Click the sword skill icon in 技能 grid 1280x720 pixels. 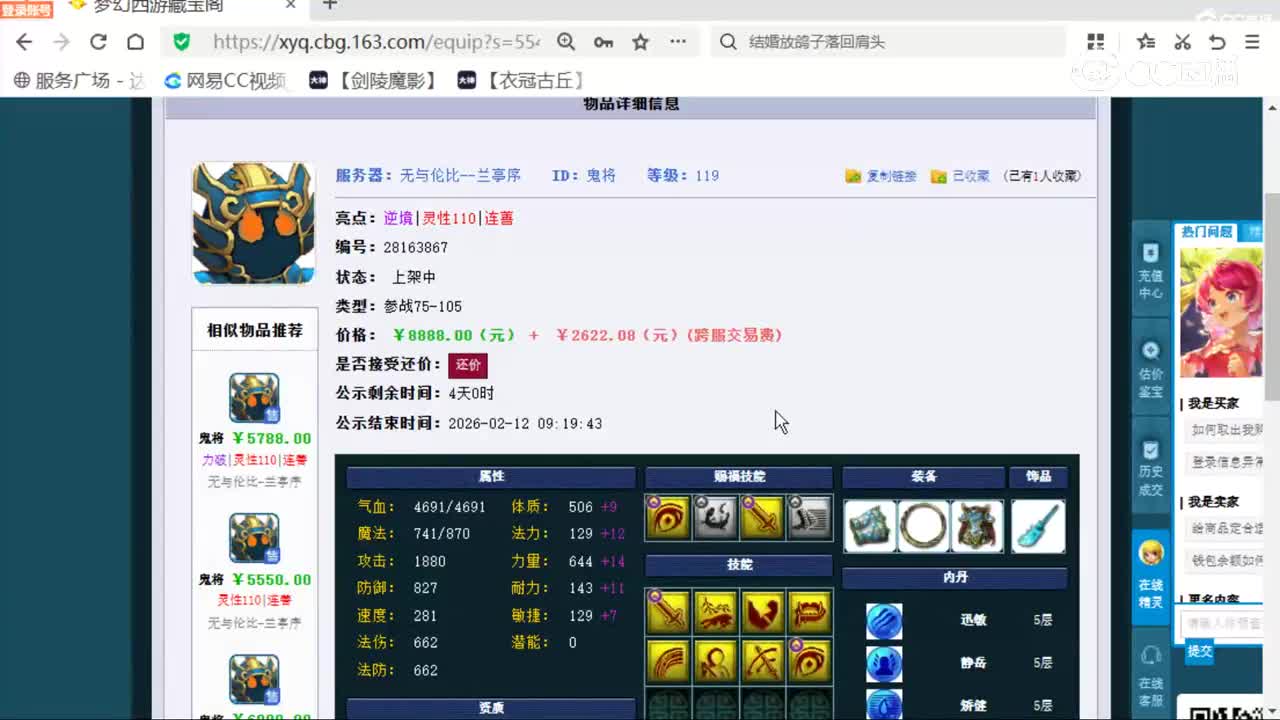668,612
